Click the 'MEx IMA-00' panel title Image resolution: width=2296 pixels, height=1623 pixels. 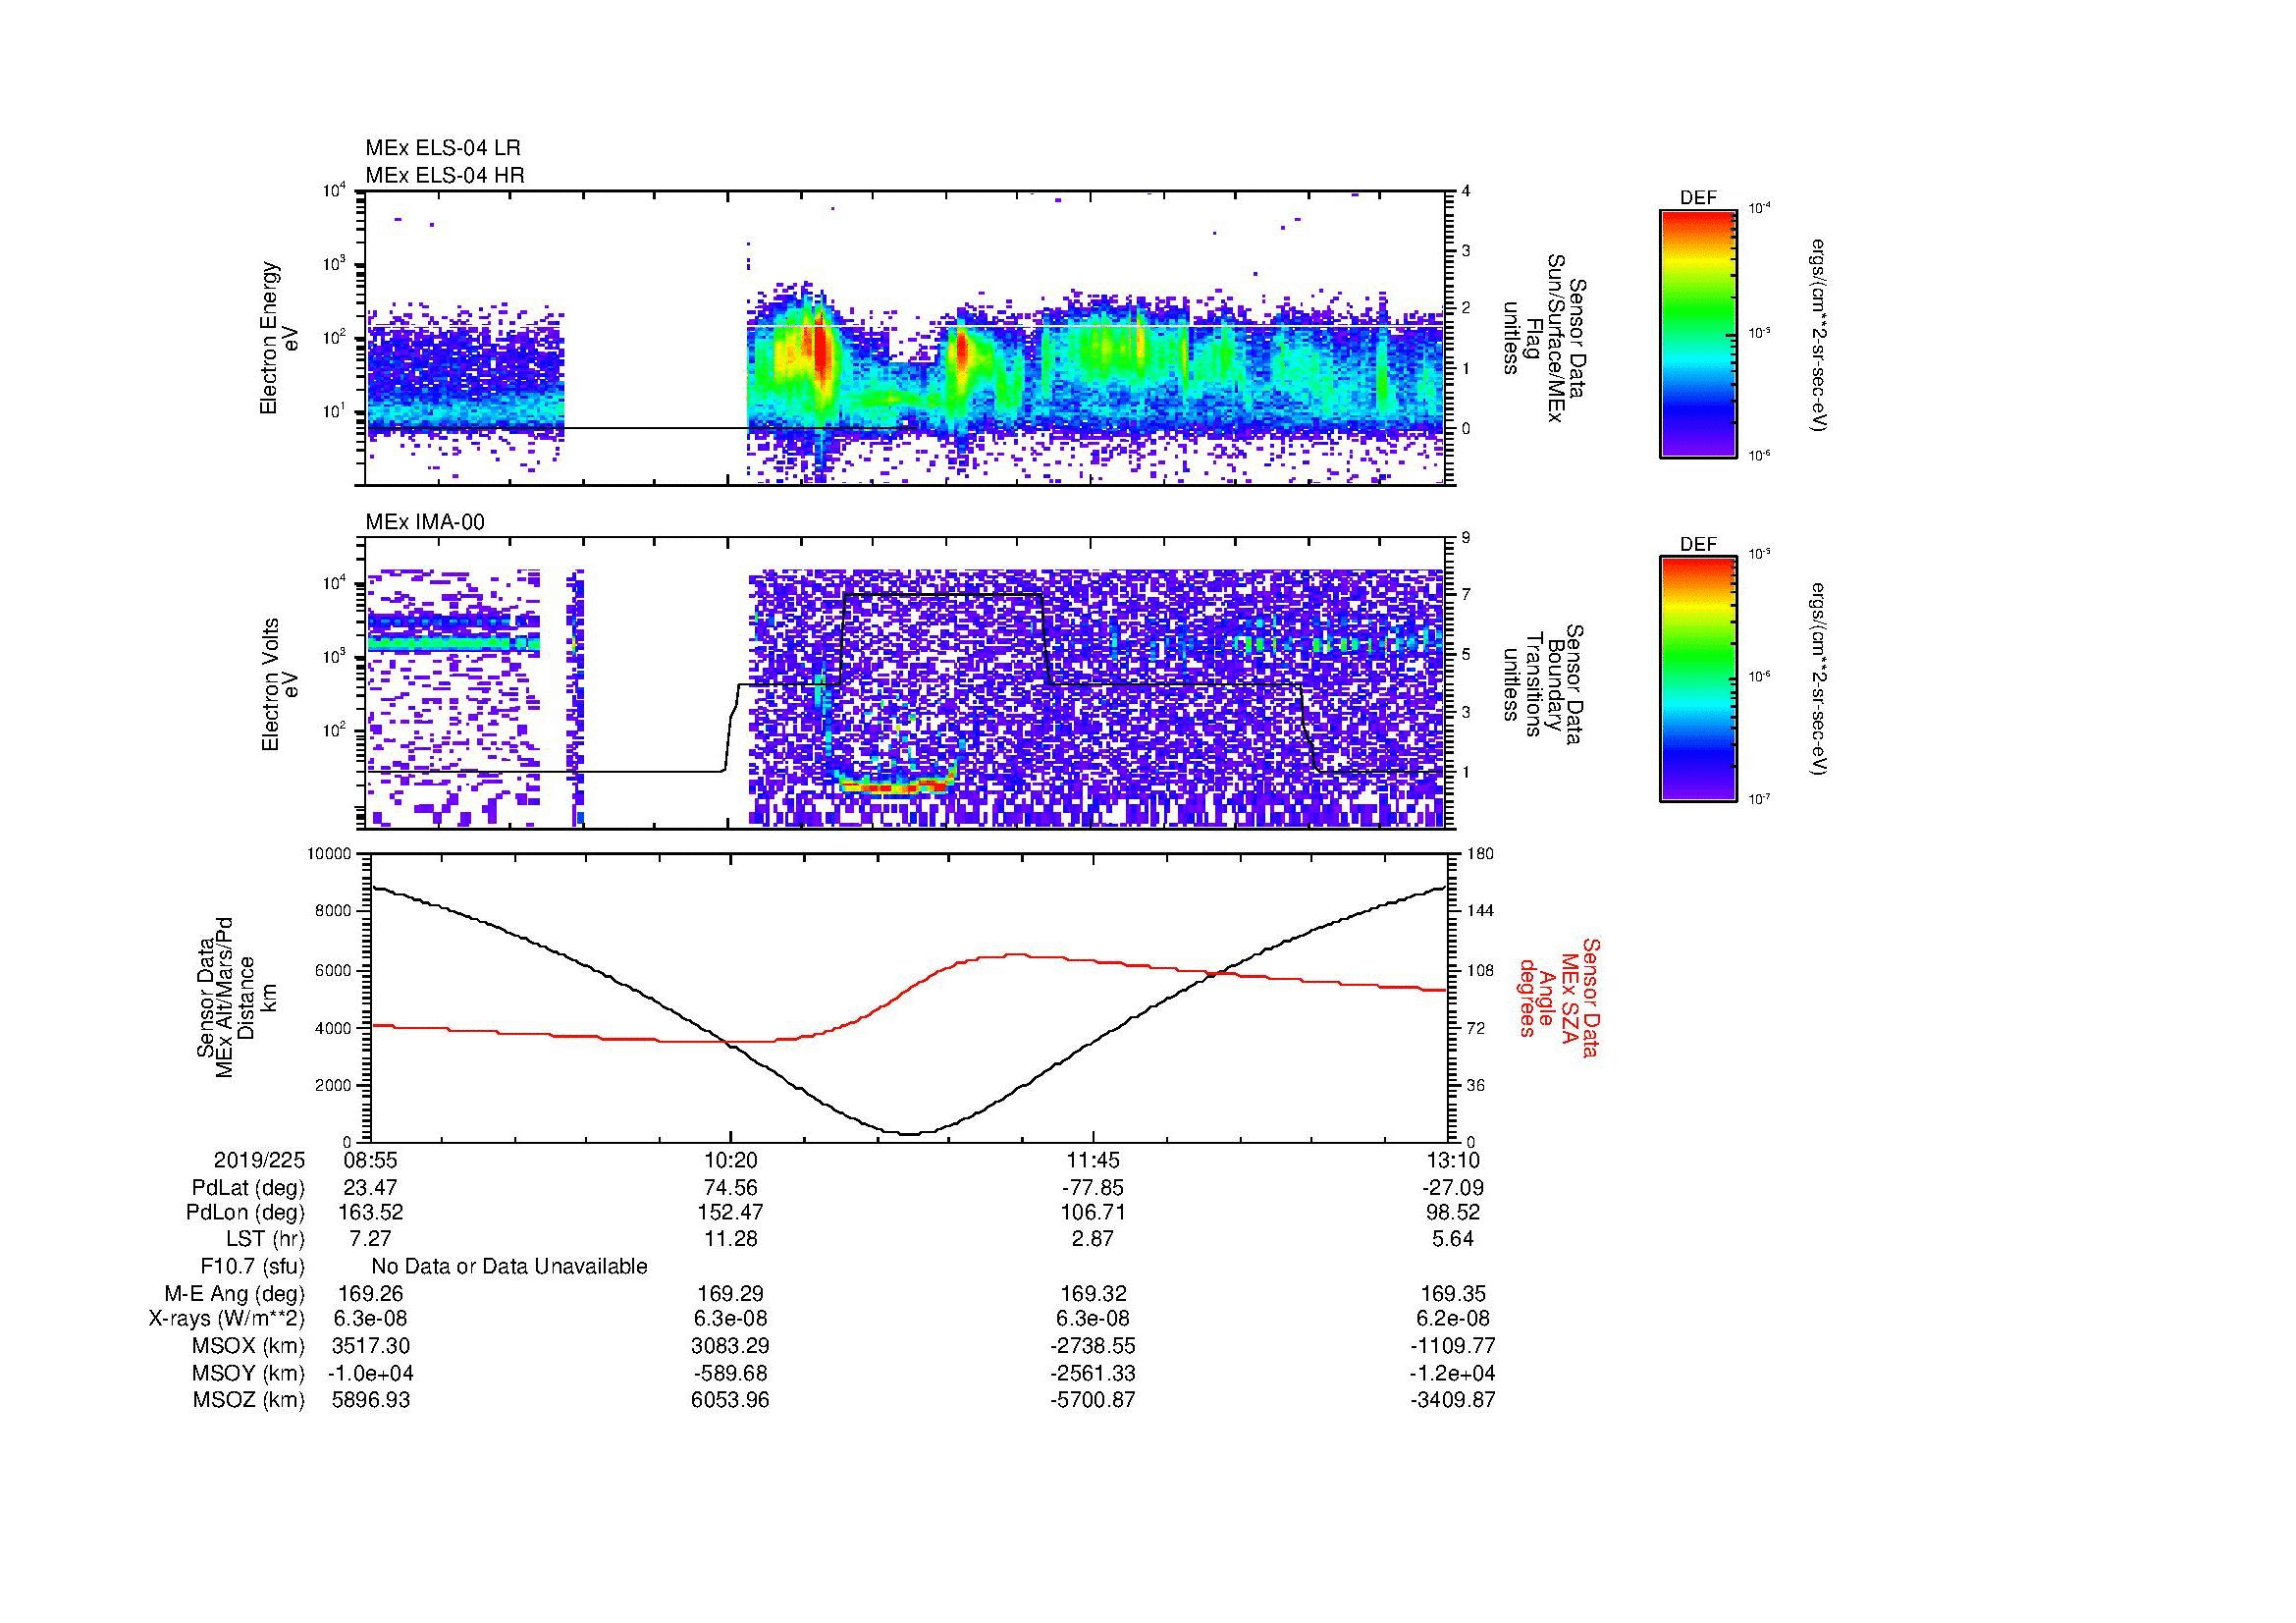click(x=425, y=522)
